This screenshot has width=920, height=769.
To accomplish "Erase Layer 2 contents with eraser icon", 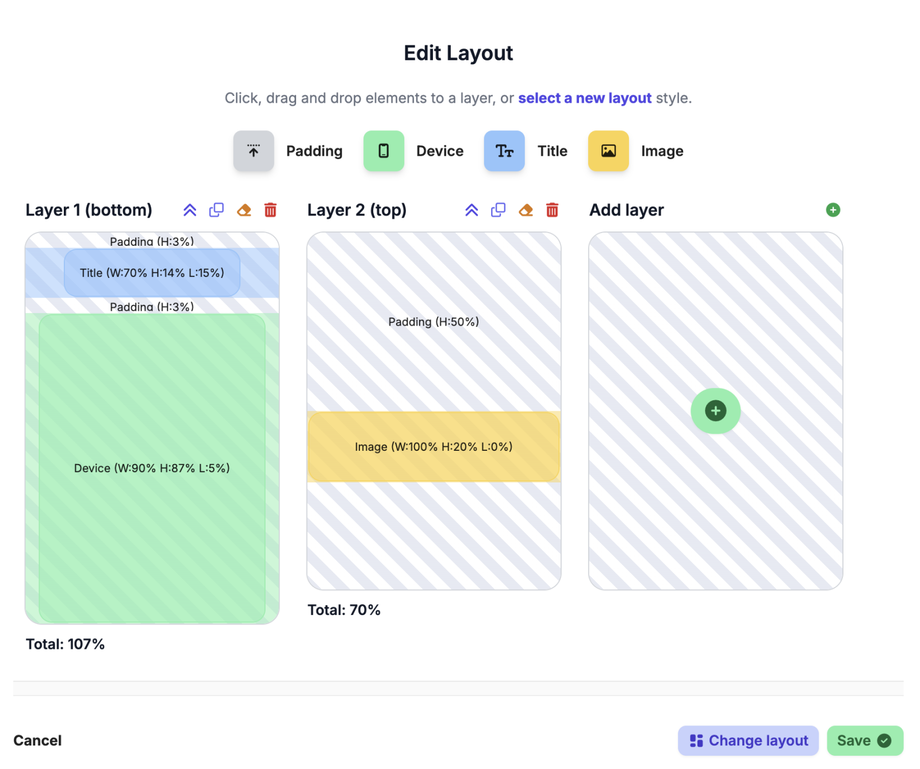I will 526,210.
